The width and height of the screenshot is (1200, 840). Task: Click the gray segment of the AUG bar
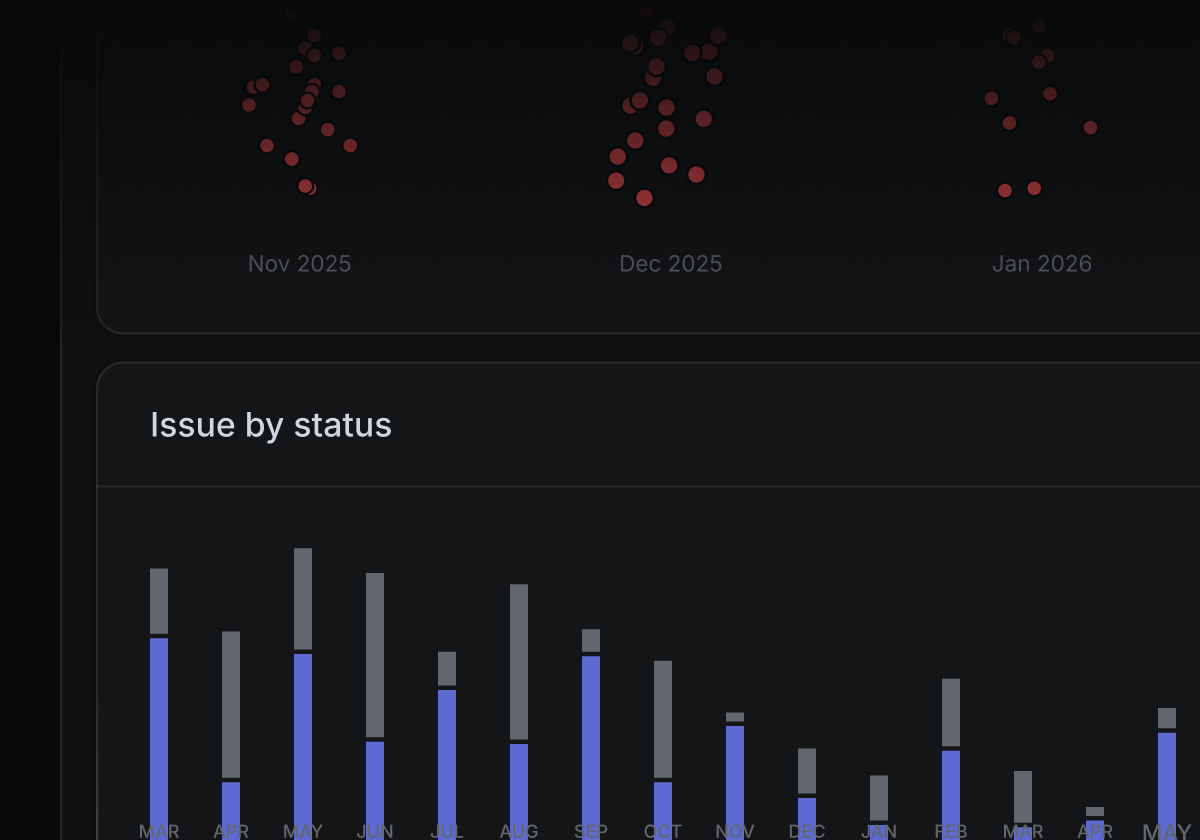pos(519,661)
